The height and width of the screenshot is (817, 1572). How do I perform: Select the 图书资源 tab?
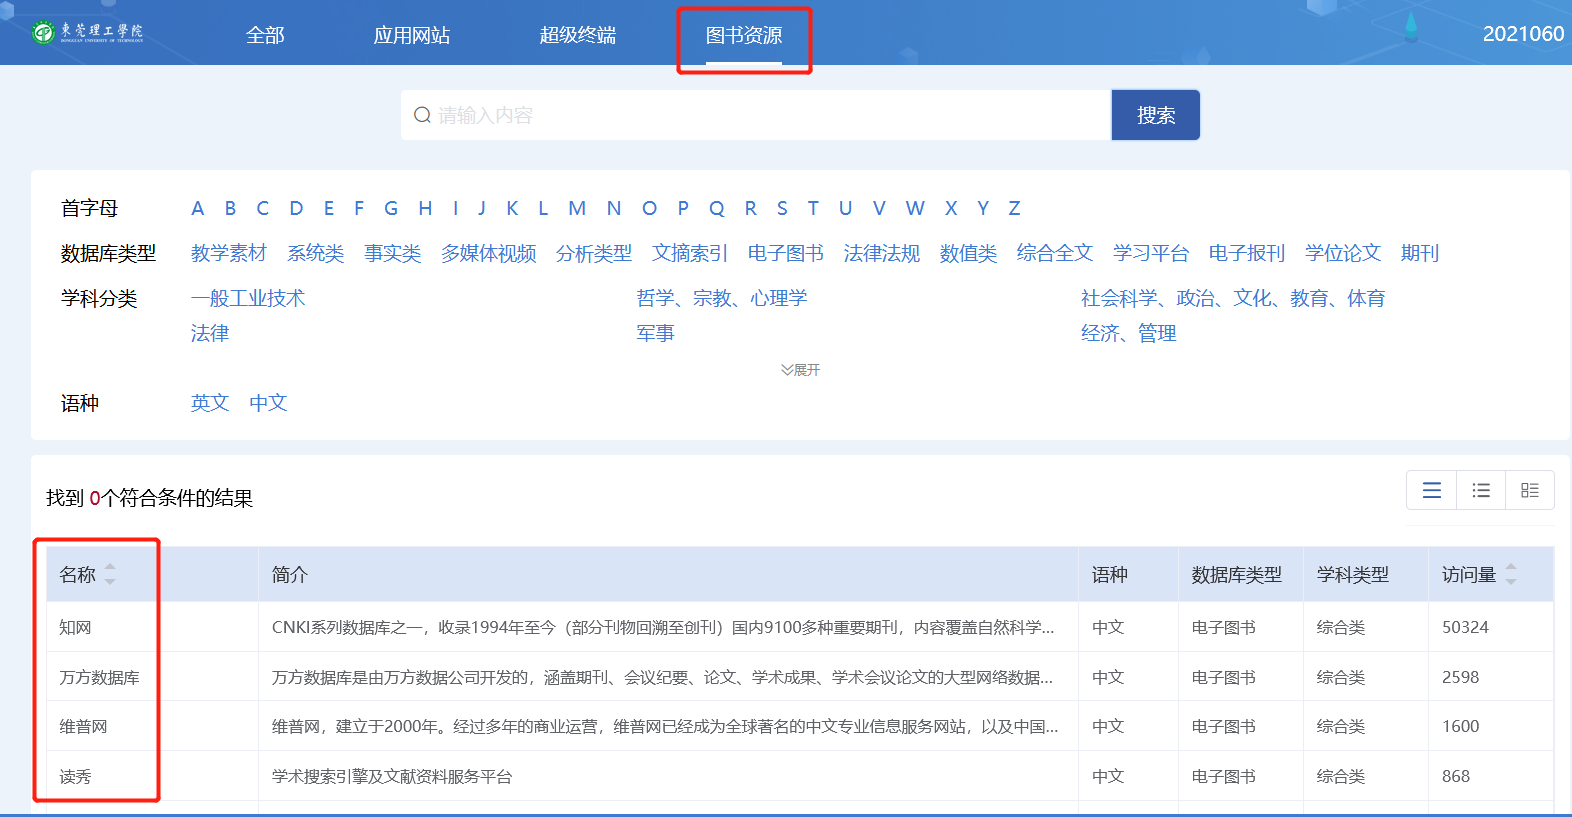(x=744, y=35)
